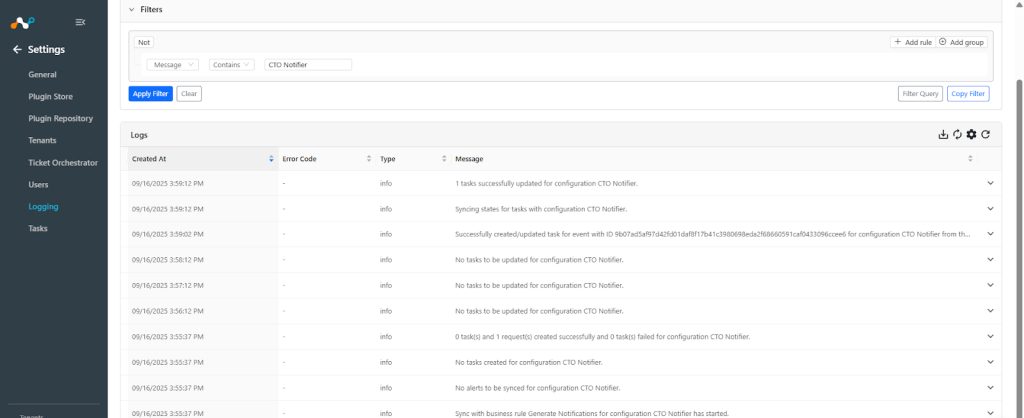This screenshot has width=1024, height=418.
Task: Expand the '0 task(s) and 1 request(s)' log row
Action: (x=991, y=336)
